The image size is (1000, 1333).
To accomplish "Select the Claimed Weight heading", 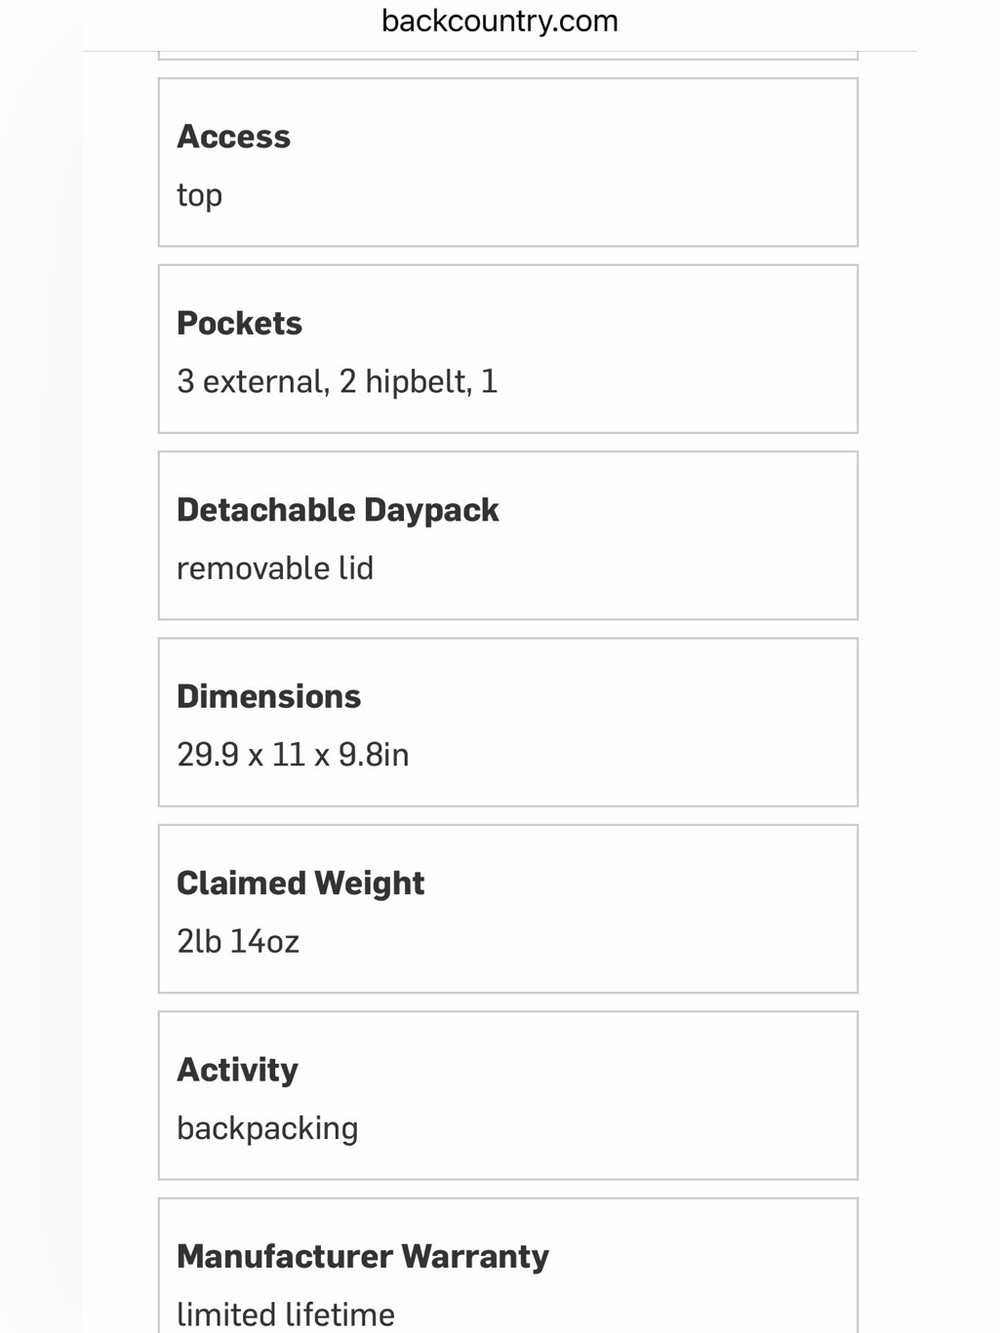I will (x=300, y=884).
